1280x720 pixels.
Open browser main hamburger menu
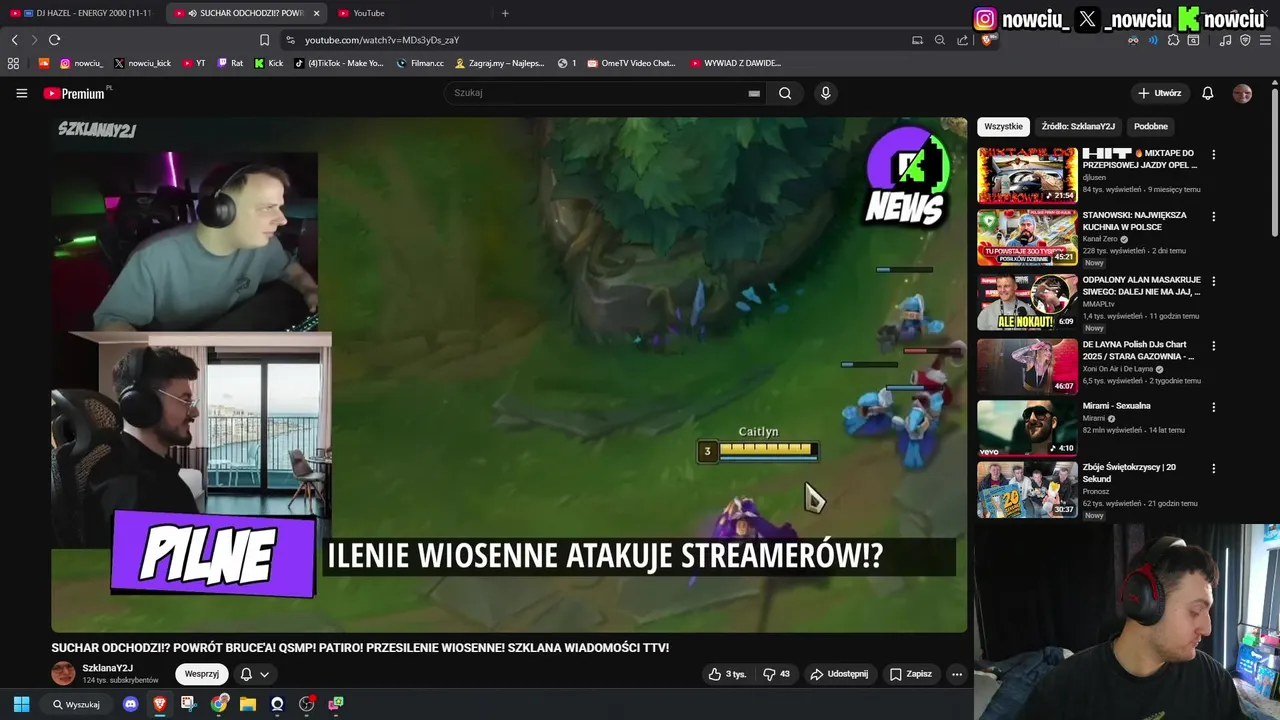point(1265,40)
